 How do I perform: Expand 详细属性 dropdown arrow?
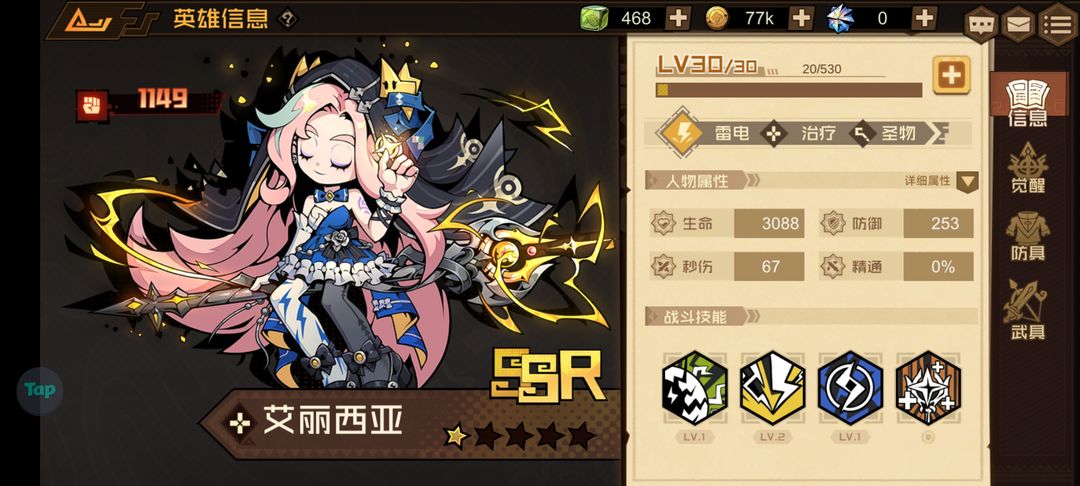coord(967,182)
